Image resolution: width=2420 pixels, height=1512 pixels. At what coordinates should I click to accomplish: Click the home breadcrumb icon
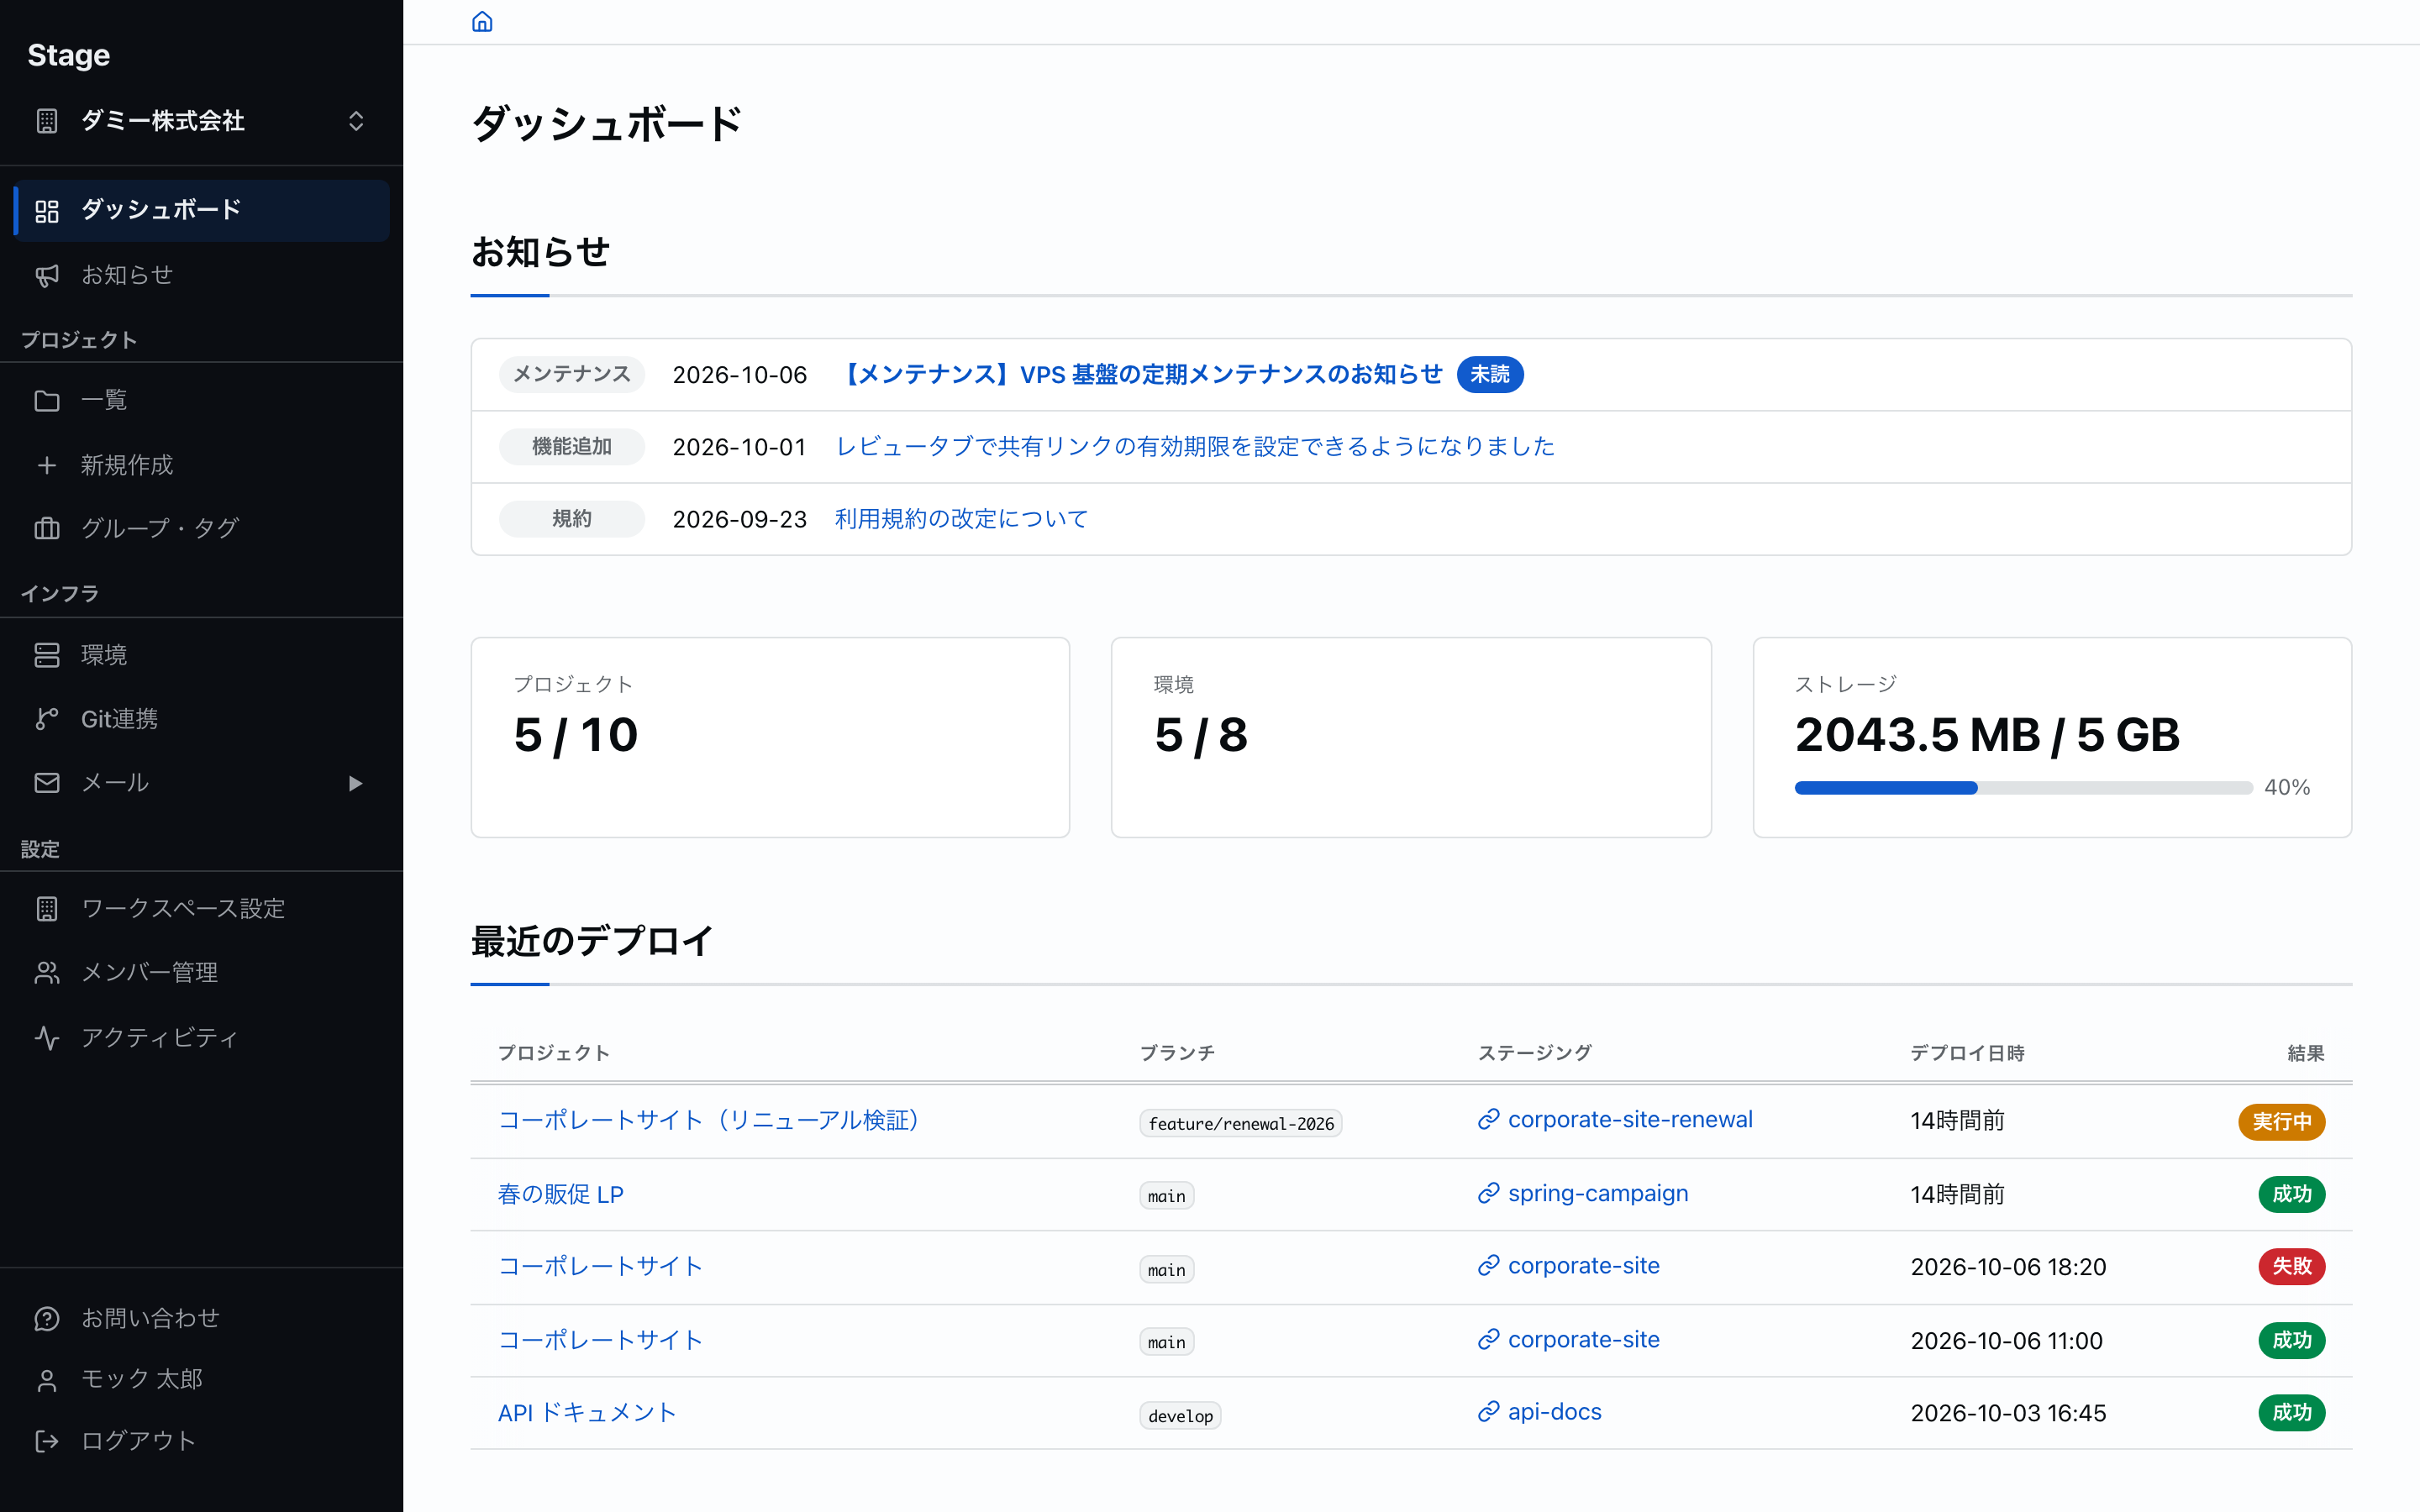[482, 22]
